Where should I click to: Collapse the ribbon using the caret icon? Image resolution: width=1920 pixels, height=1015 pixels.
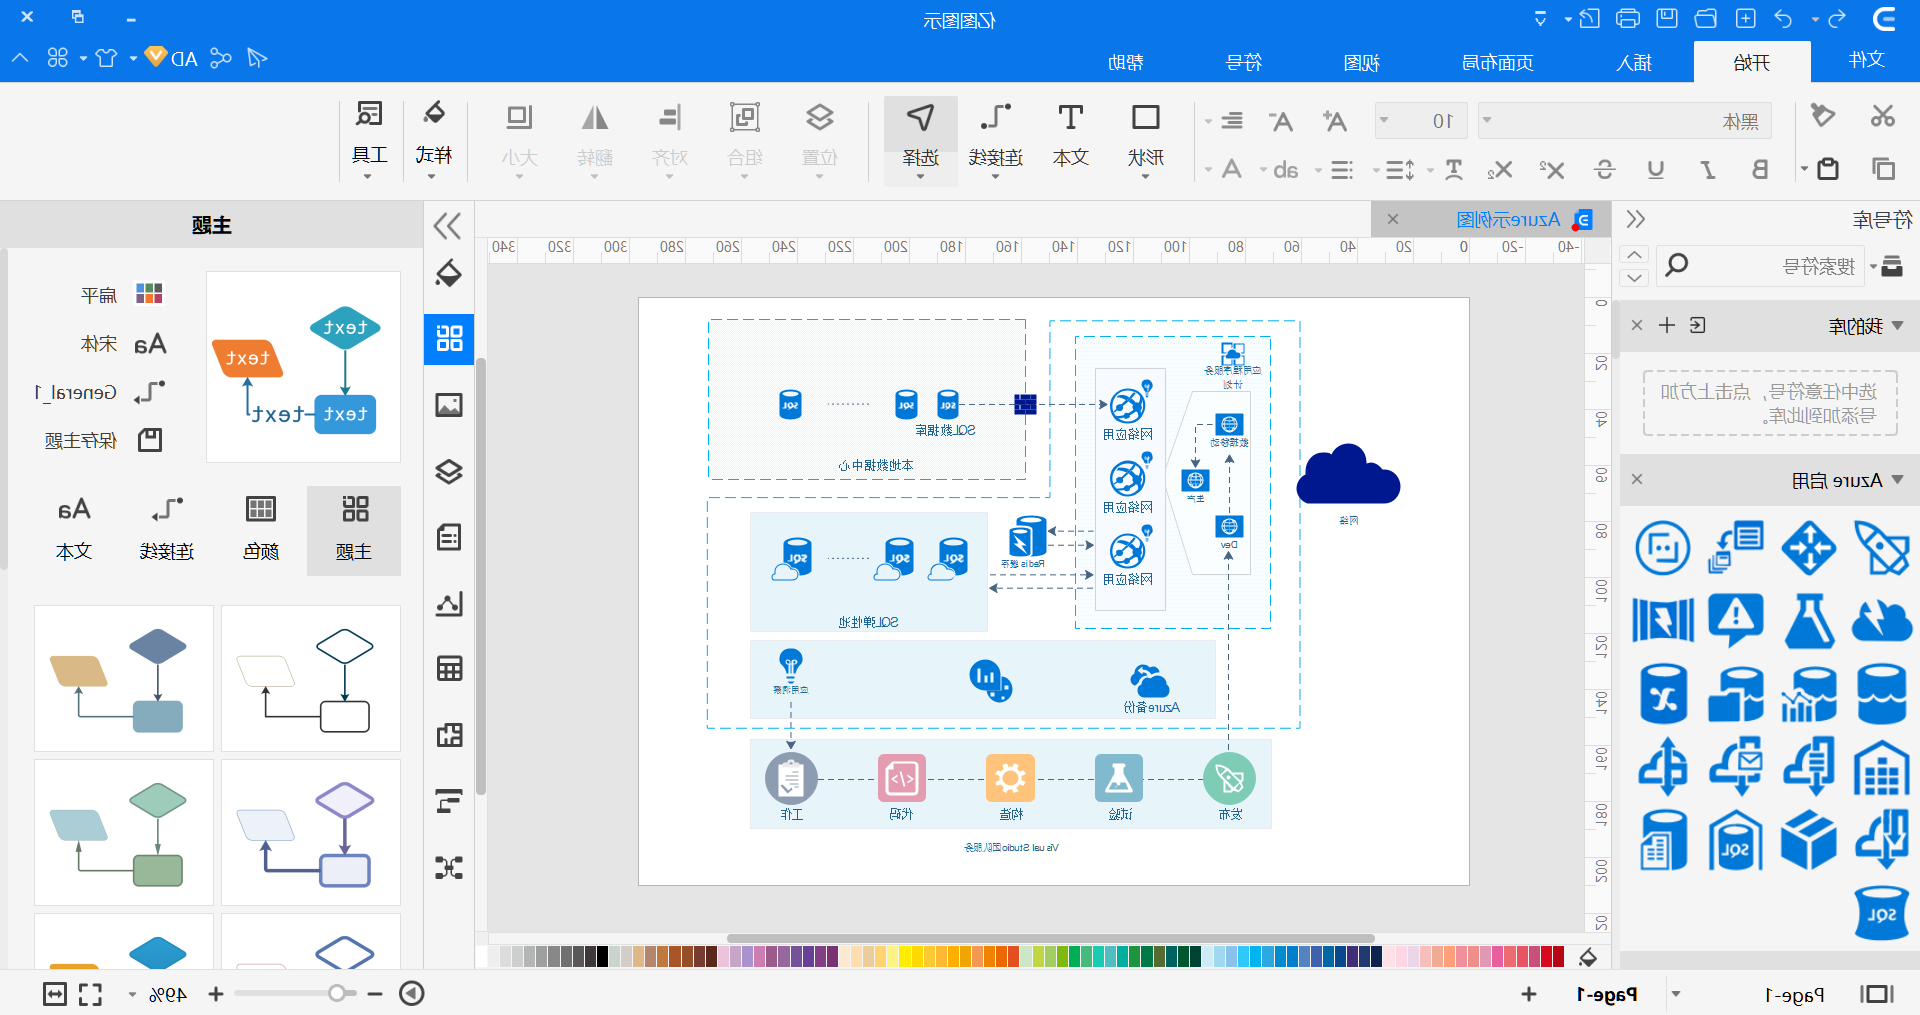(20, 58)
